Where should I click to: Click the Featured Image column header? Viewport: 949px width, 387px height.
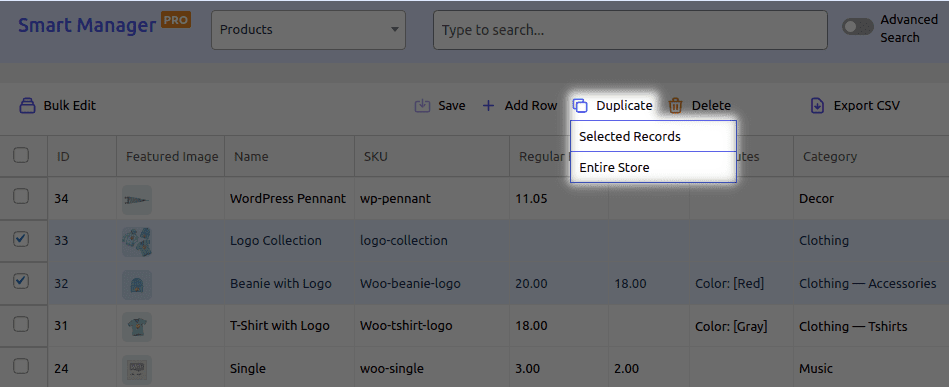(x=171, y=156)
